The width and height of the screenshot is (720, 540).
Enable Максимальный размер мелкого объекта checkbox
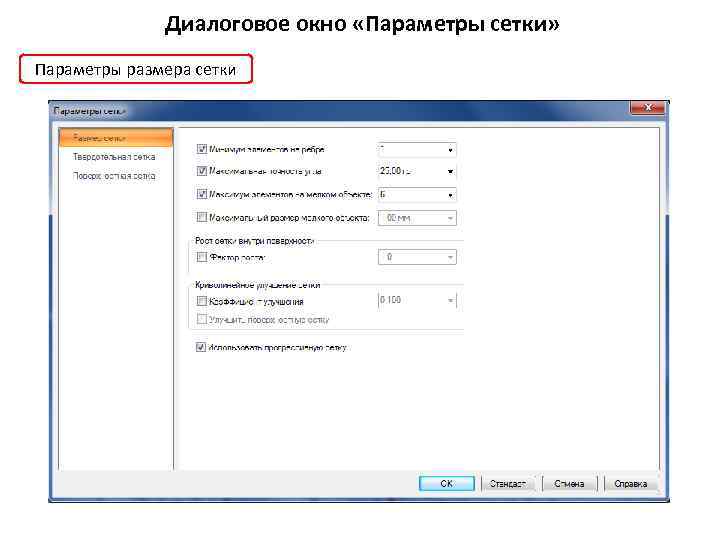(202, 217)
